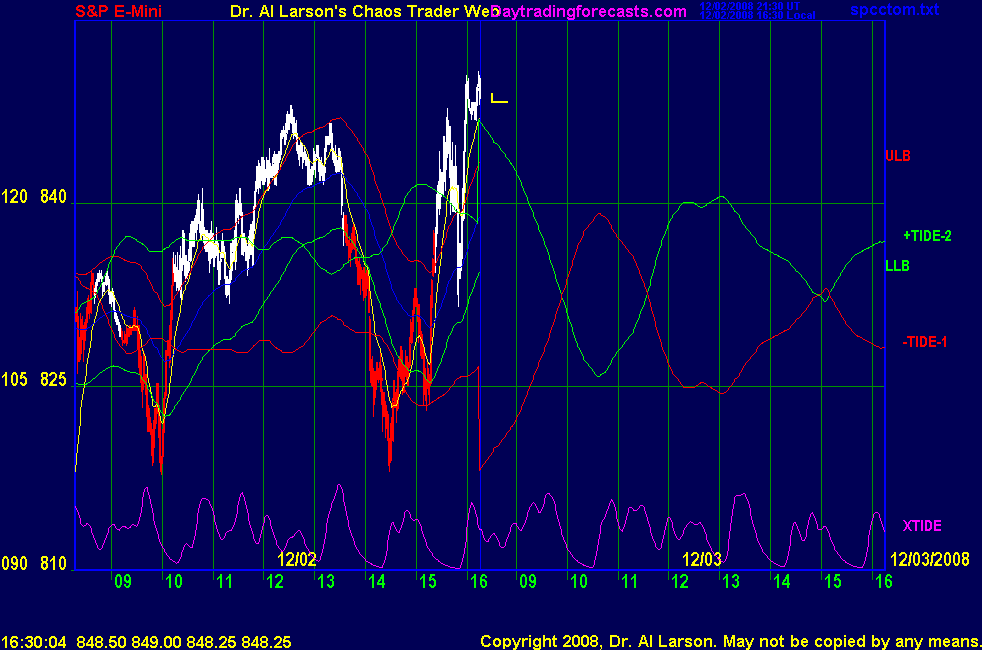This screenshot has width=982, height=650.
Task: Click the 12/03/2008 date label
Action: click(934, 559)
